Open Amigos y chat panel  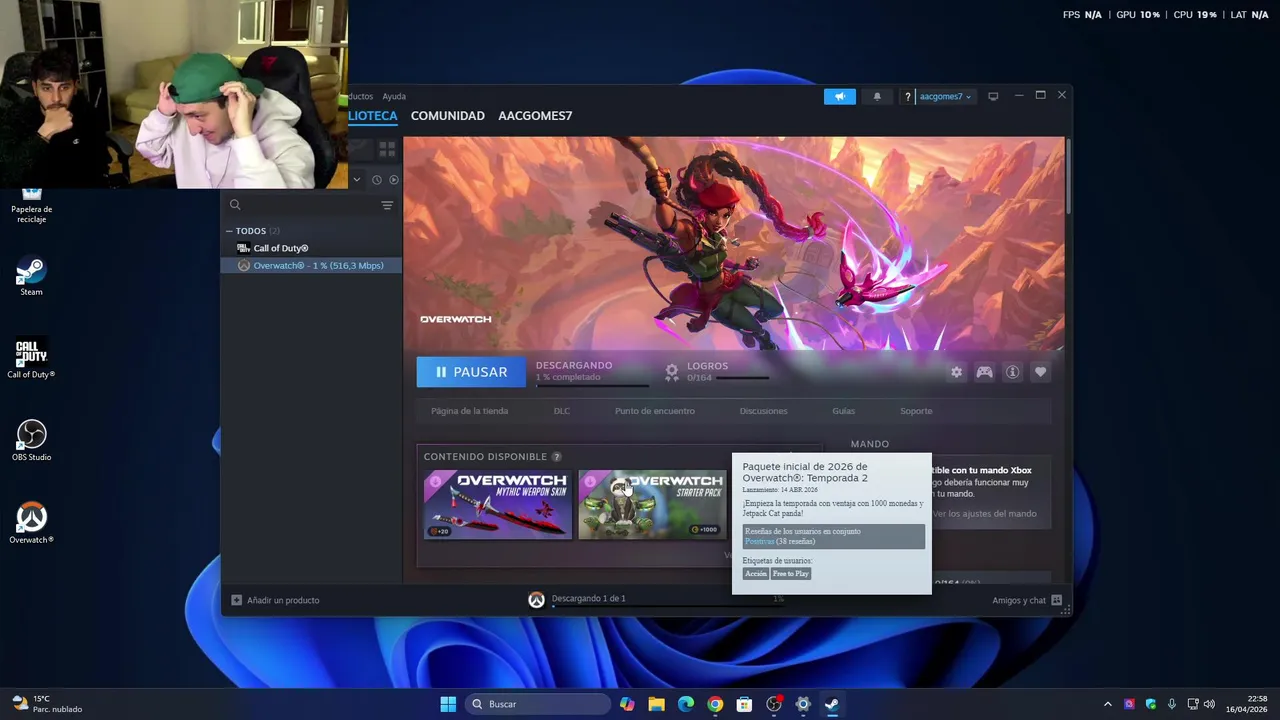coord(1027,600)
